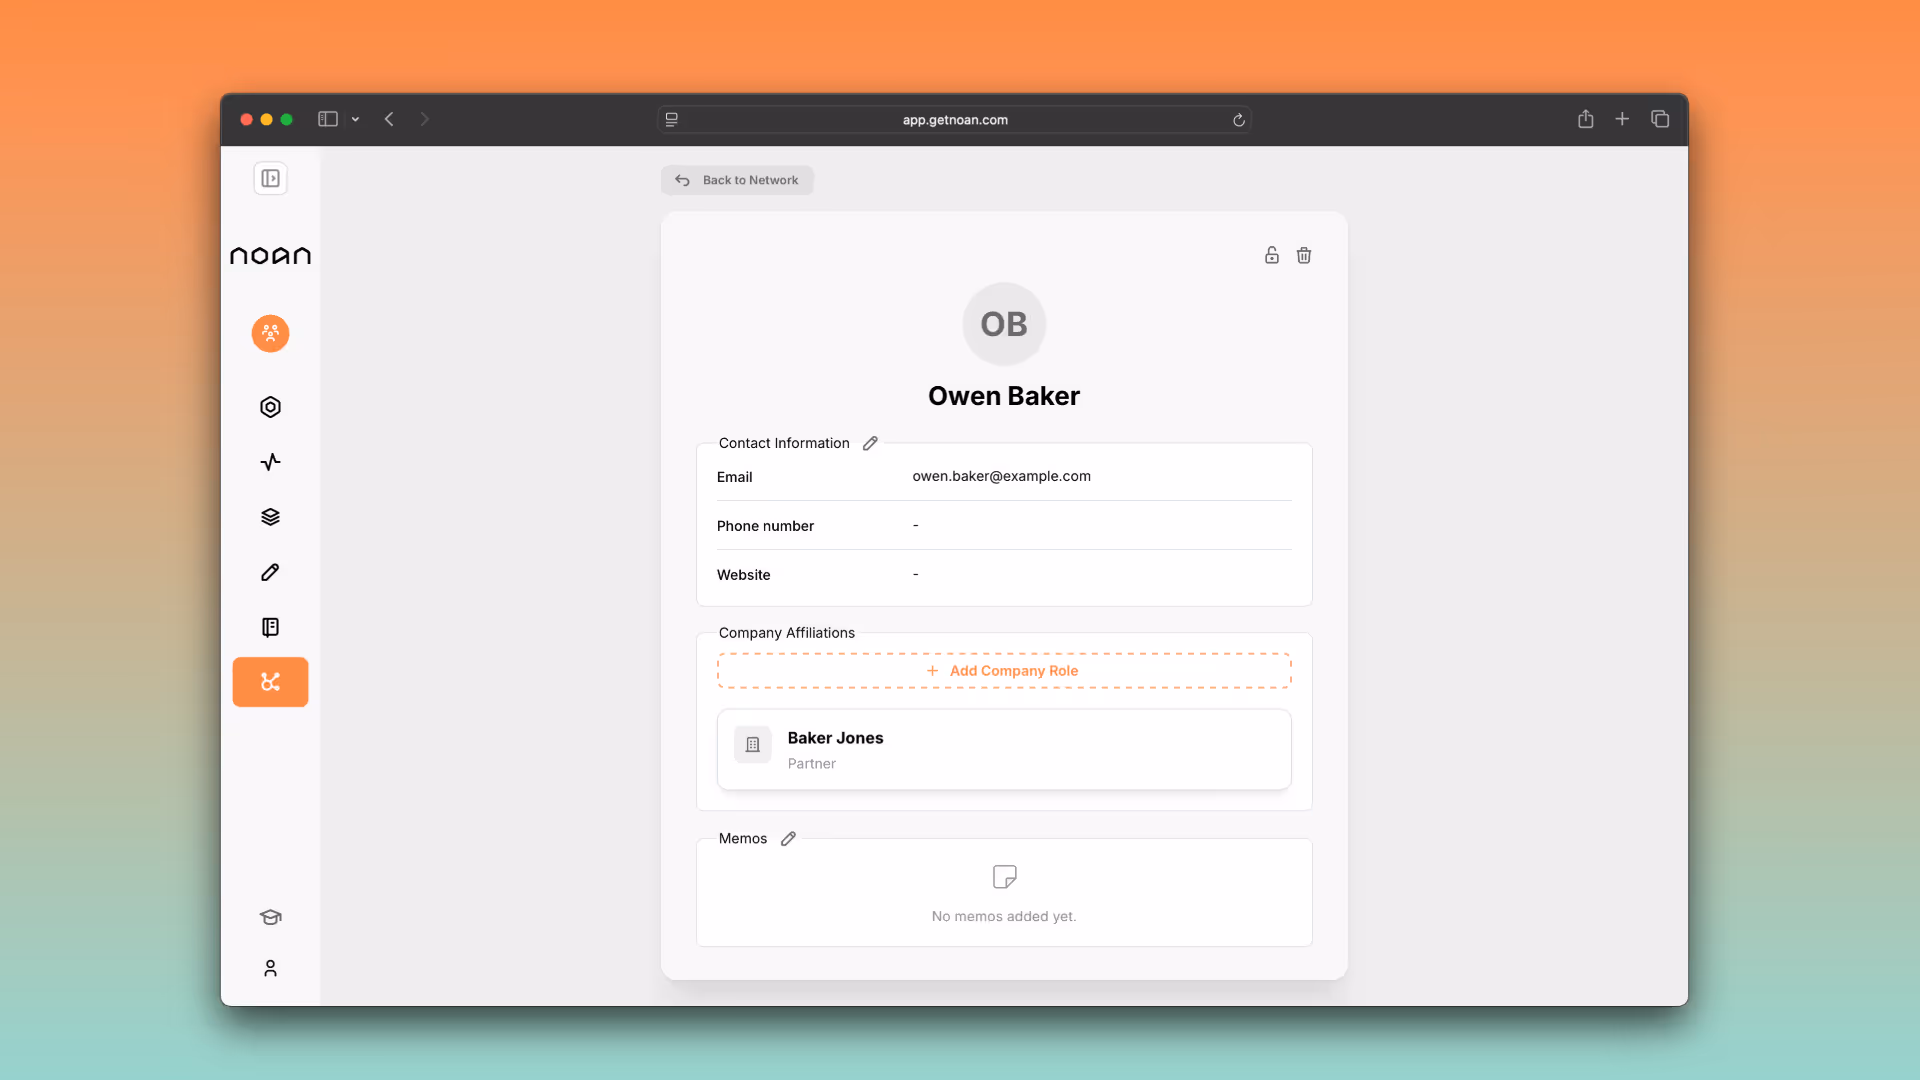Open the user profile sidebar icon

[x=270, y=968]
